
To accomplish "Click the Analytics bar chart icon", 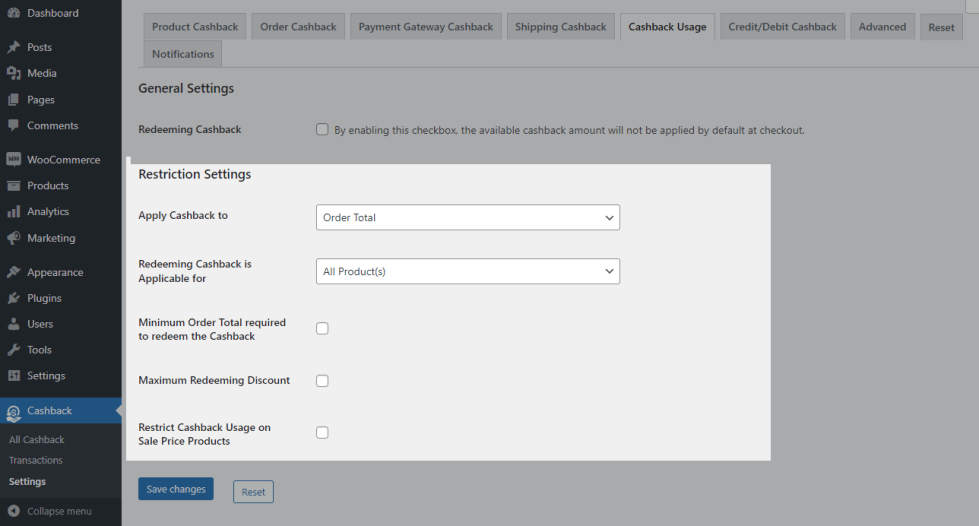I will point(14,212).
